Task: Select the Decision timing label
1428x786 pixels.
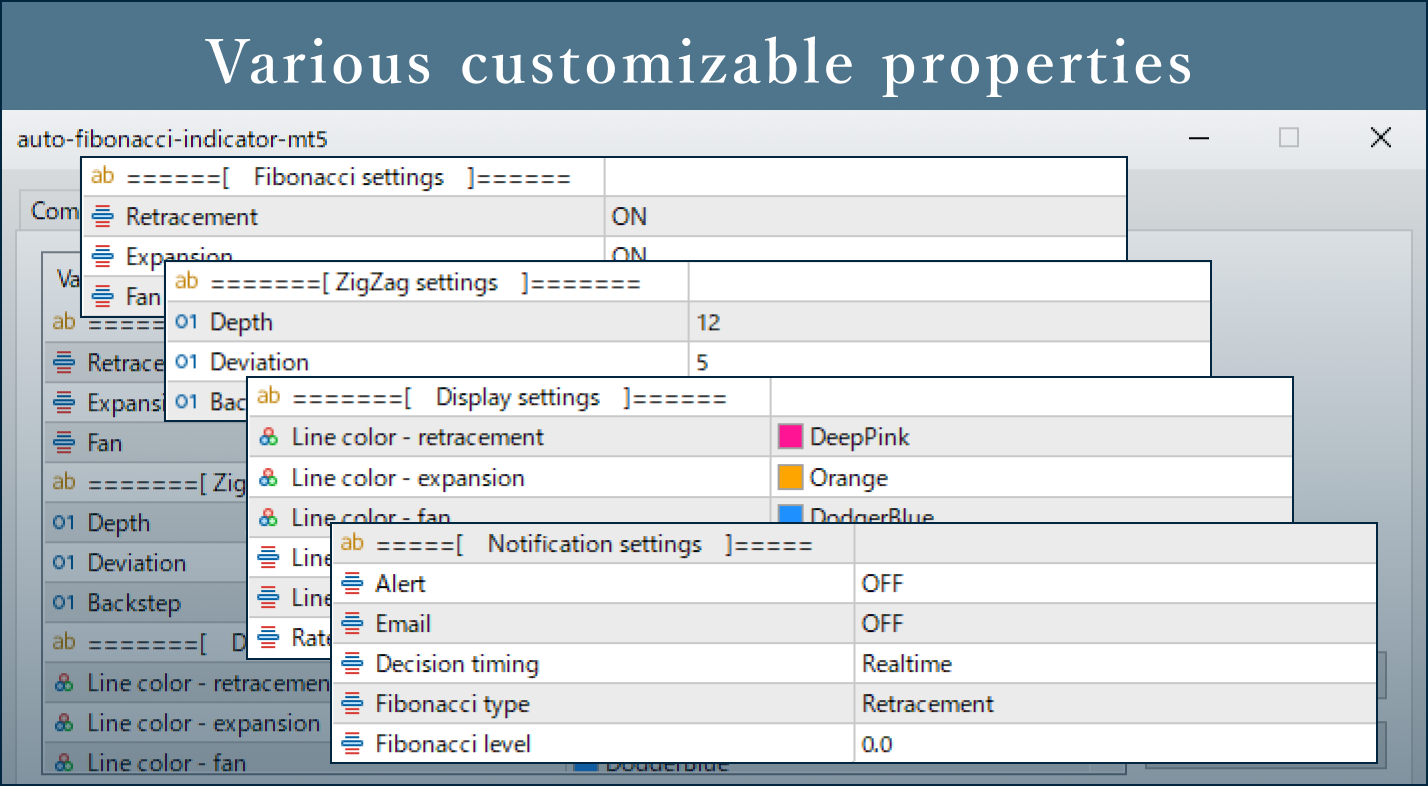Action: tap(457, 663)
